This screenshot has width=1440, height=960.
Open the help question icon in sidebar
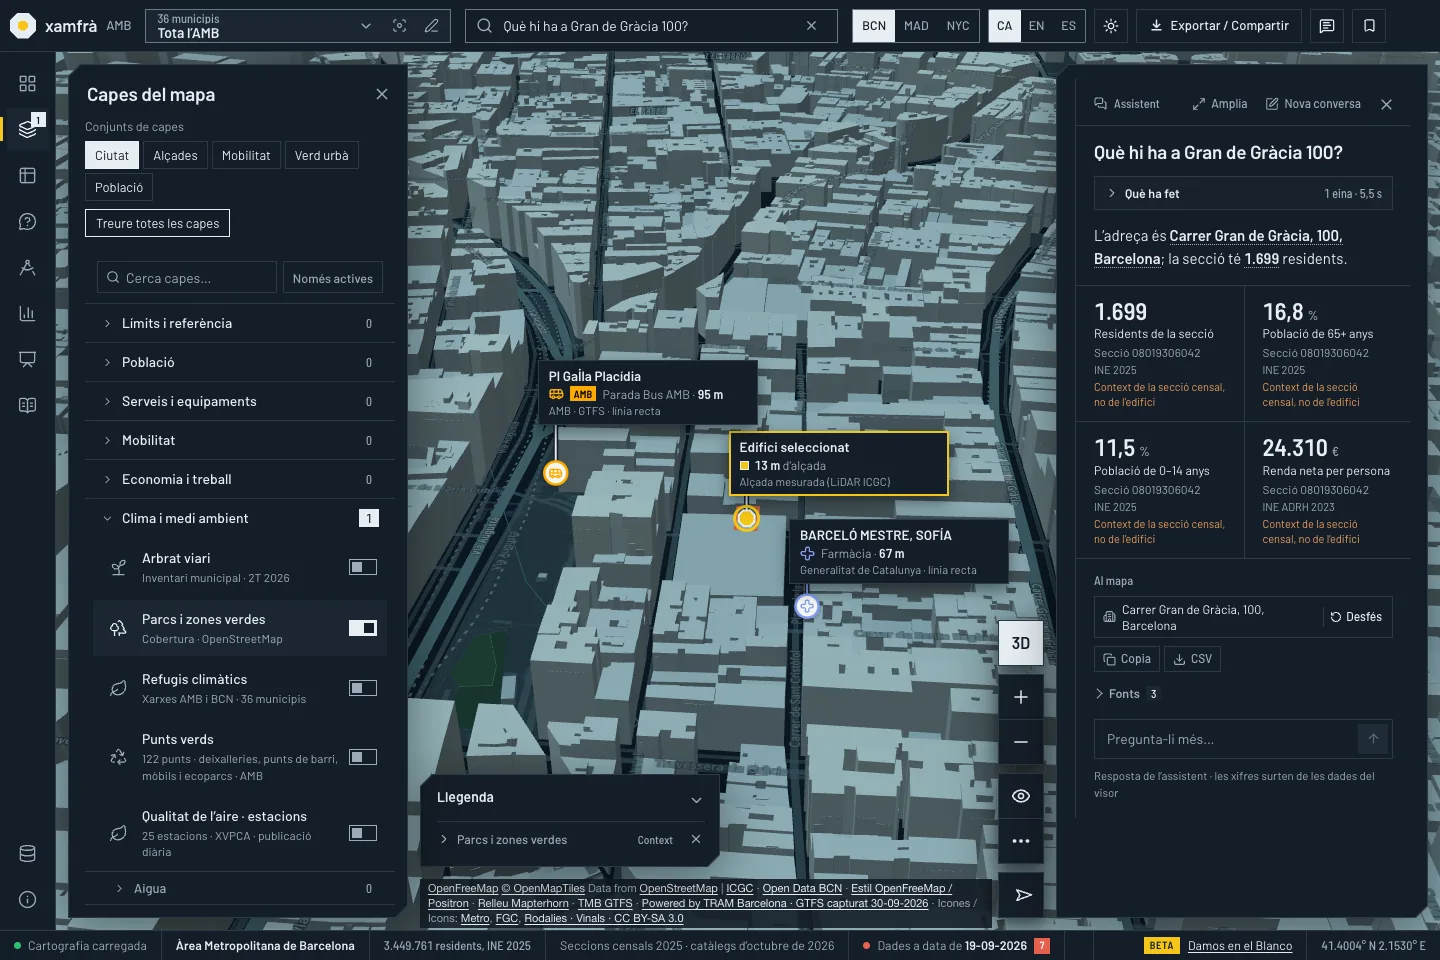27,221
